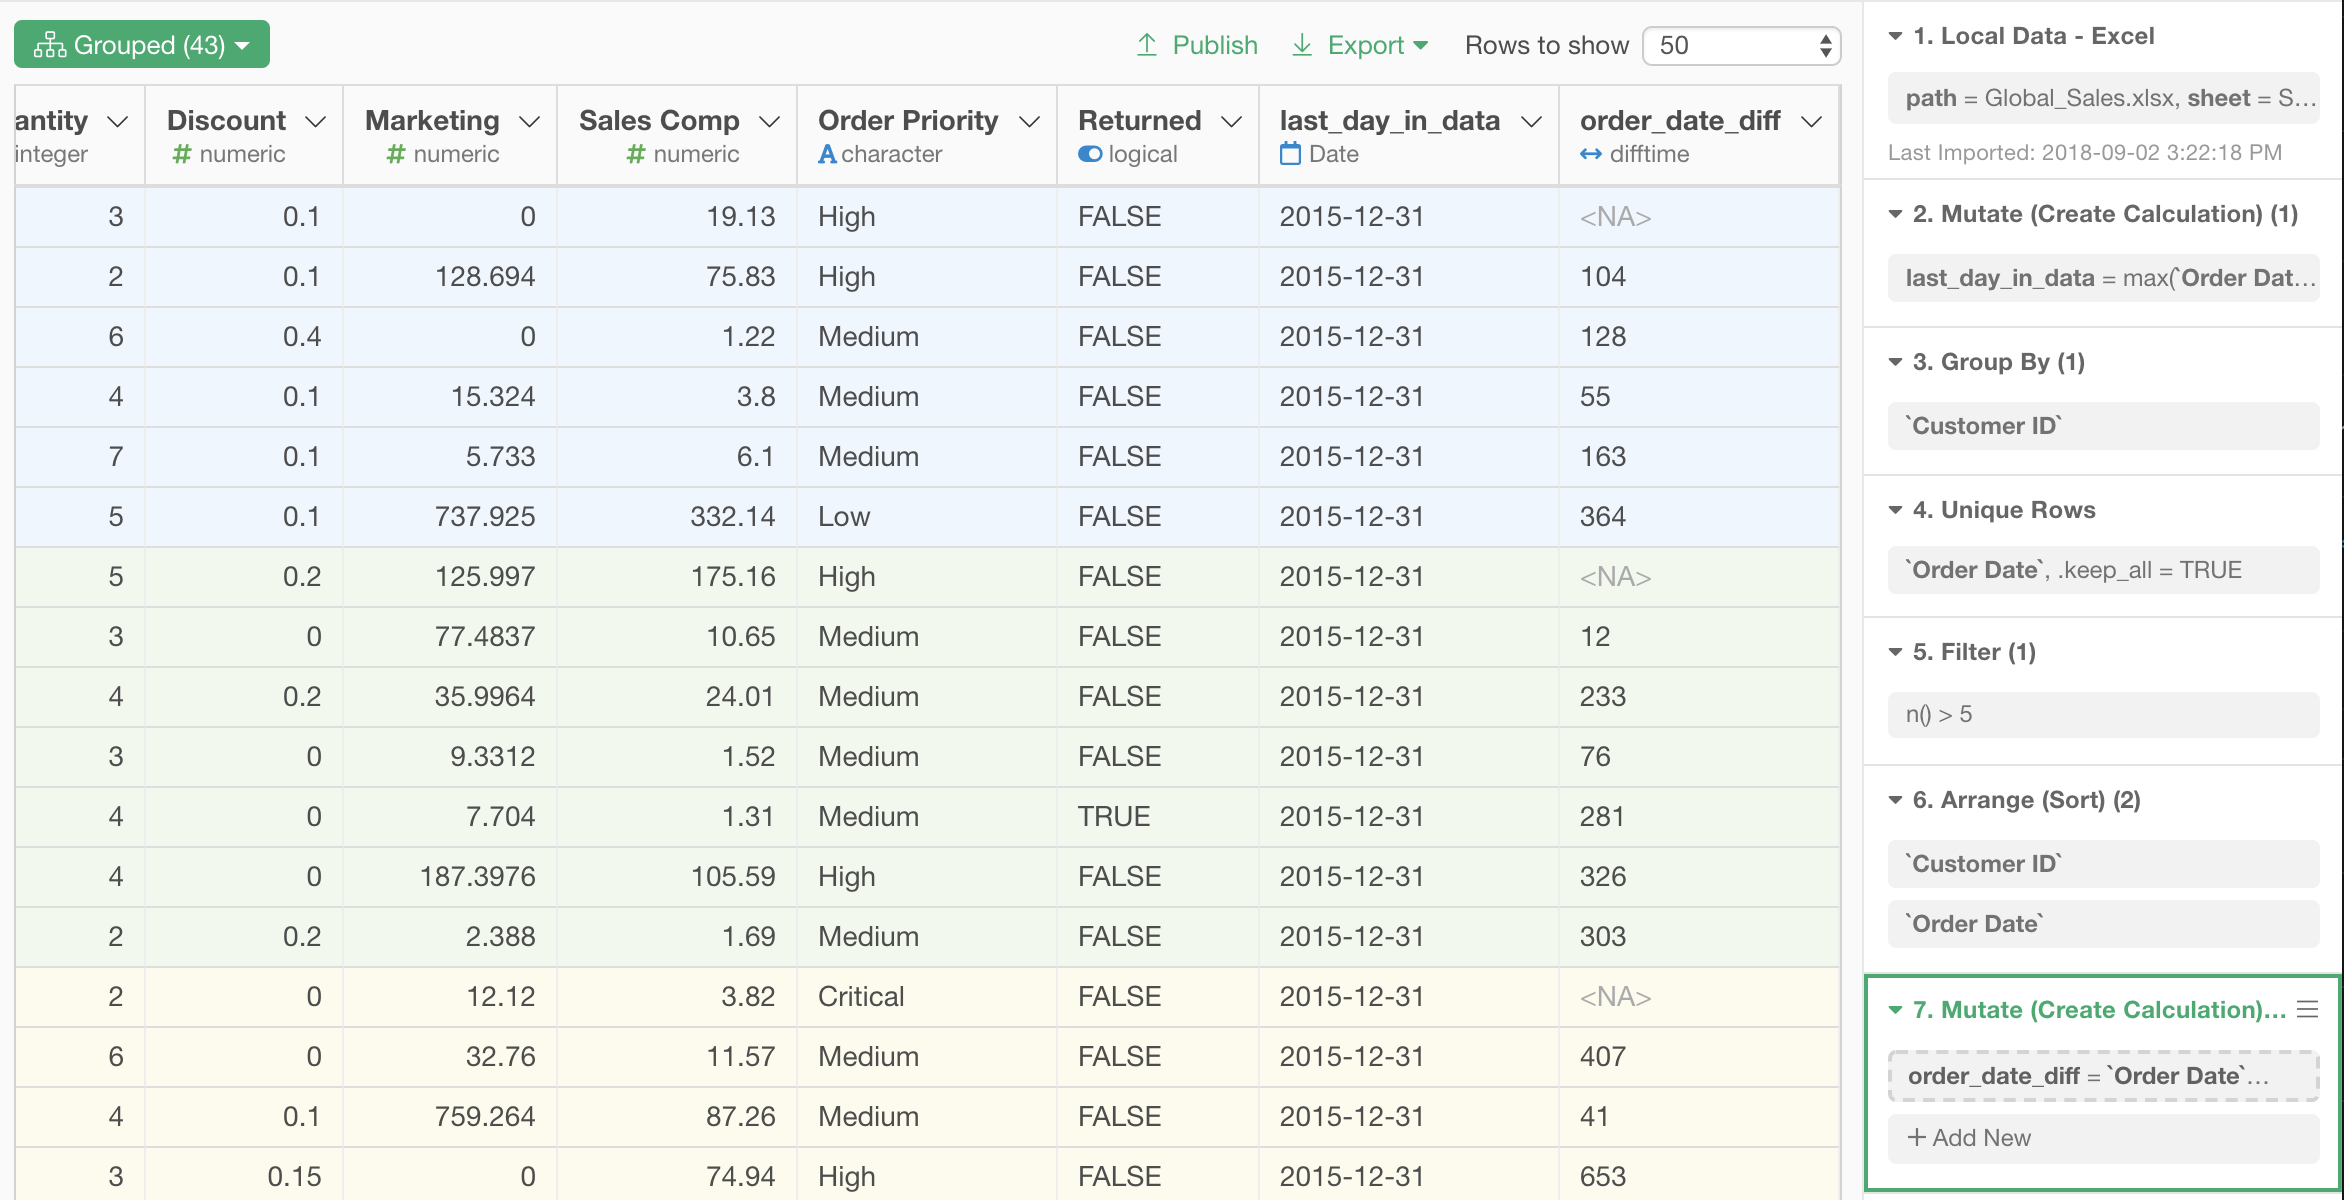This screenshot has width=2344, height=1200.
Task: Collapse step 1 Local Data - Excel
Action: pyautogui.click(x=1895, y=36)
